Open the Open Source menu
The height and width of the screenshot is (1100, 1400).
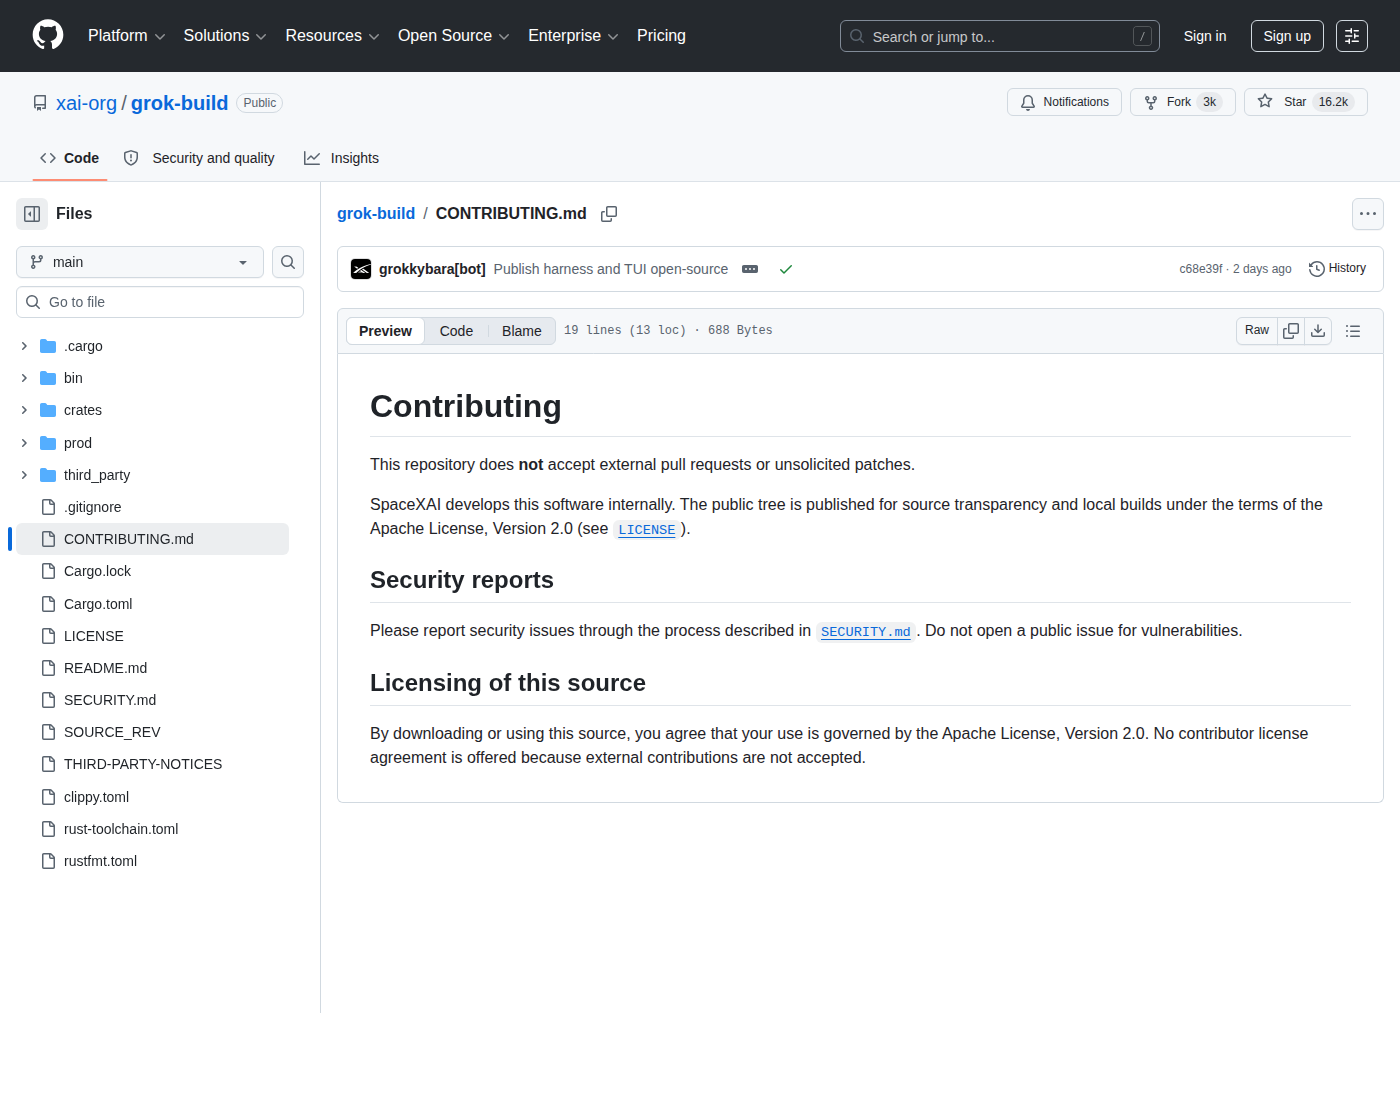point(453,36)
